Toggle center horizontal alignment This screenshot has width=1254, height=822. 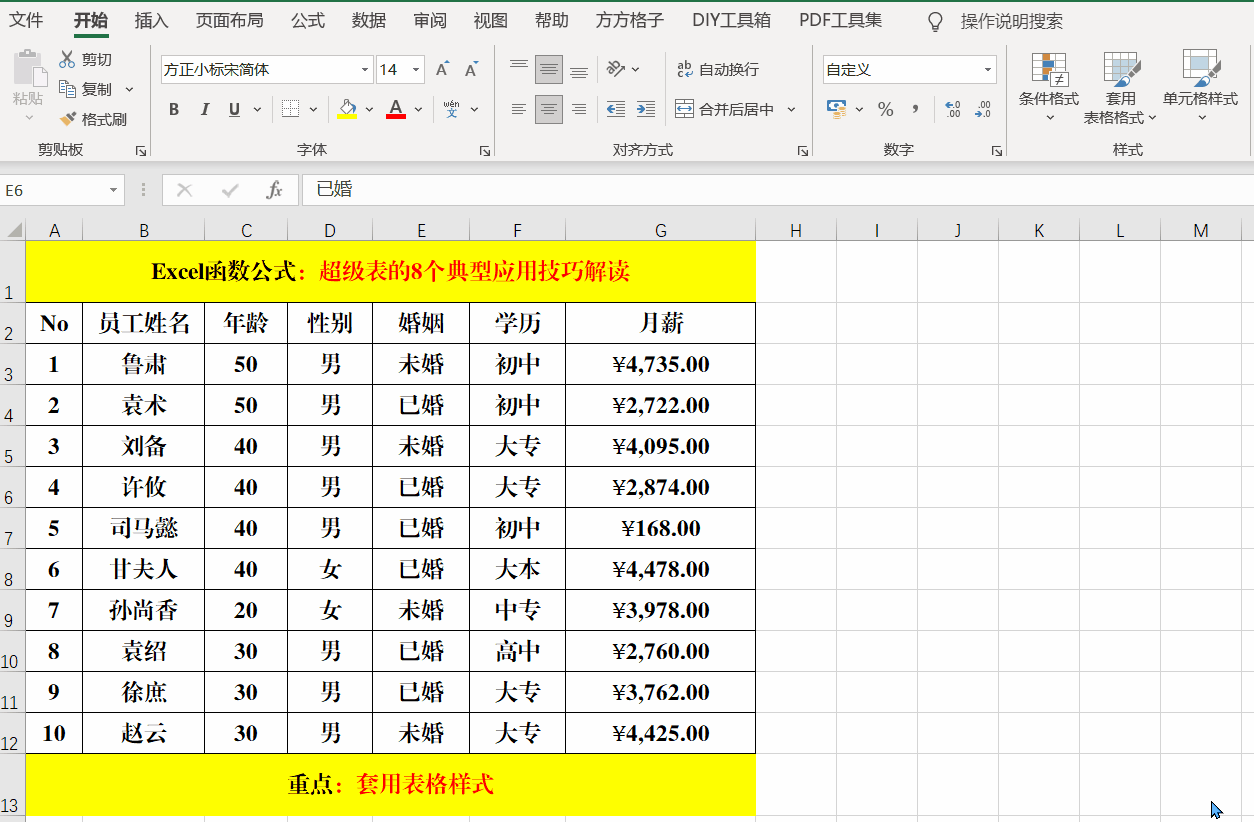click(x=549, y=109)
